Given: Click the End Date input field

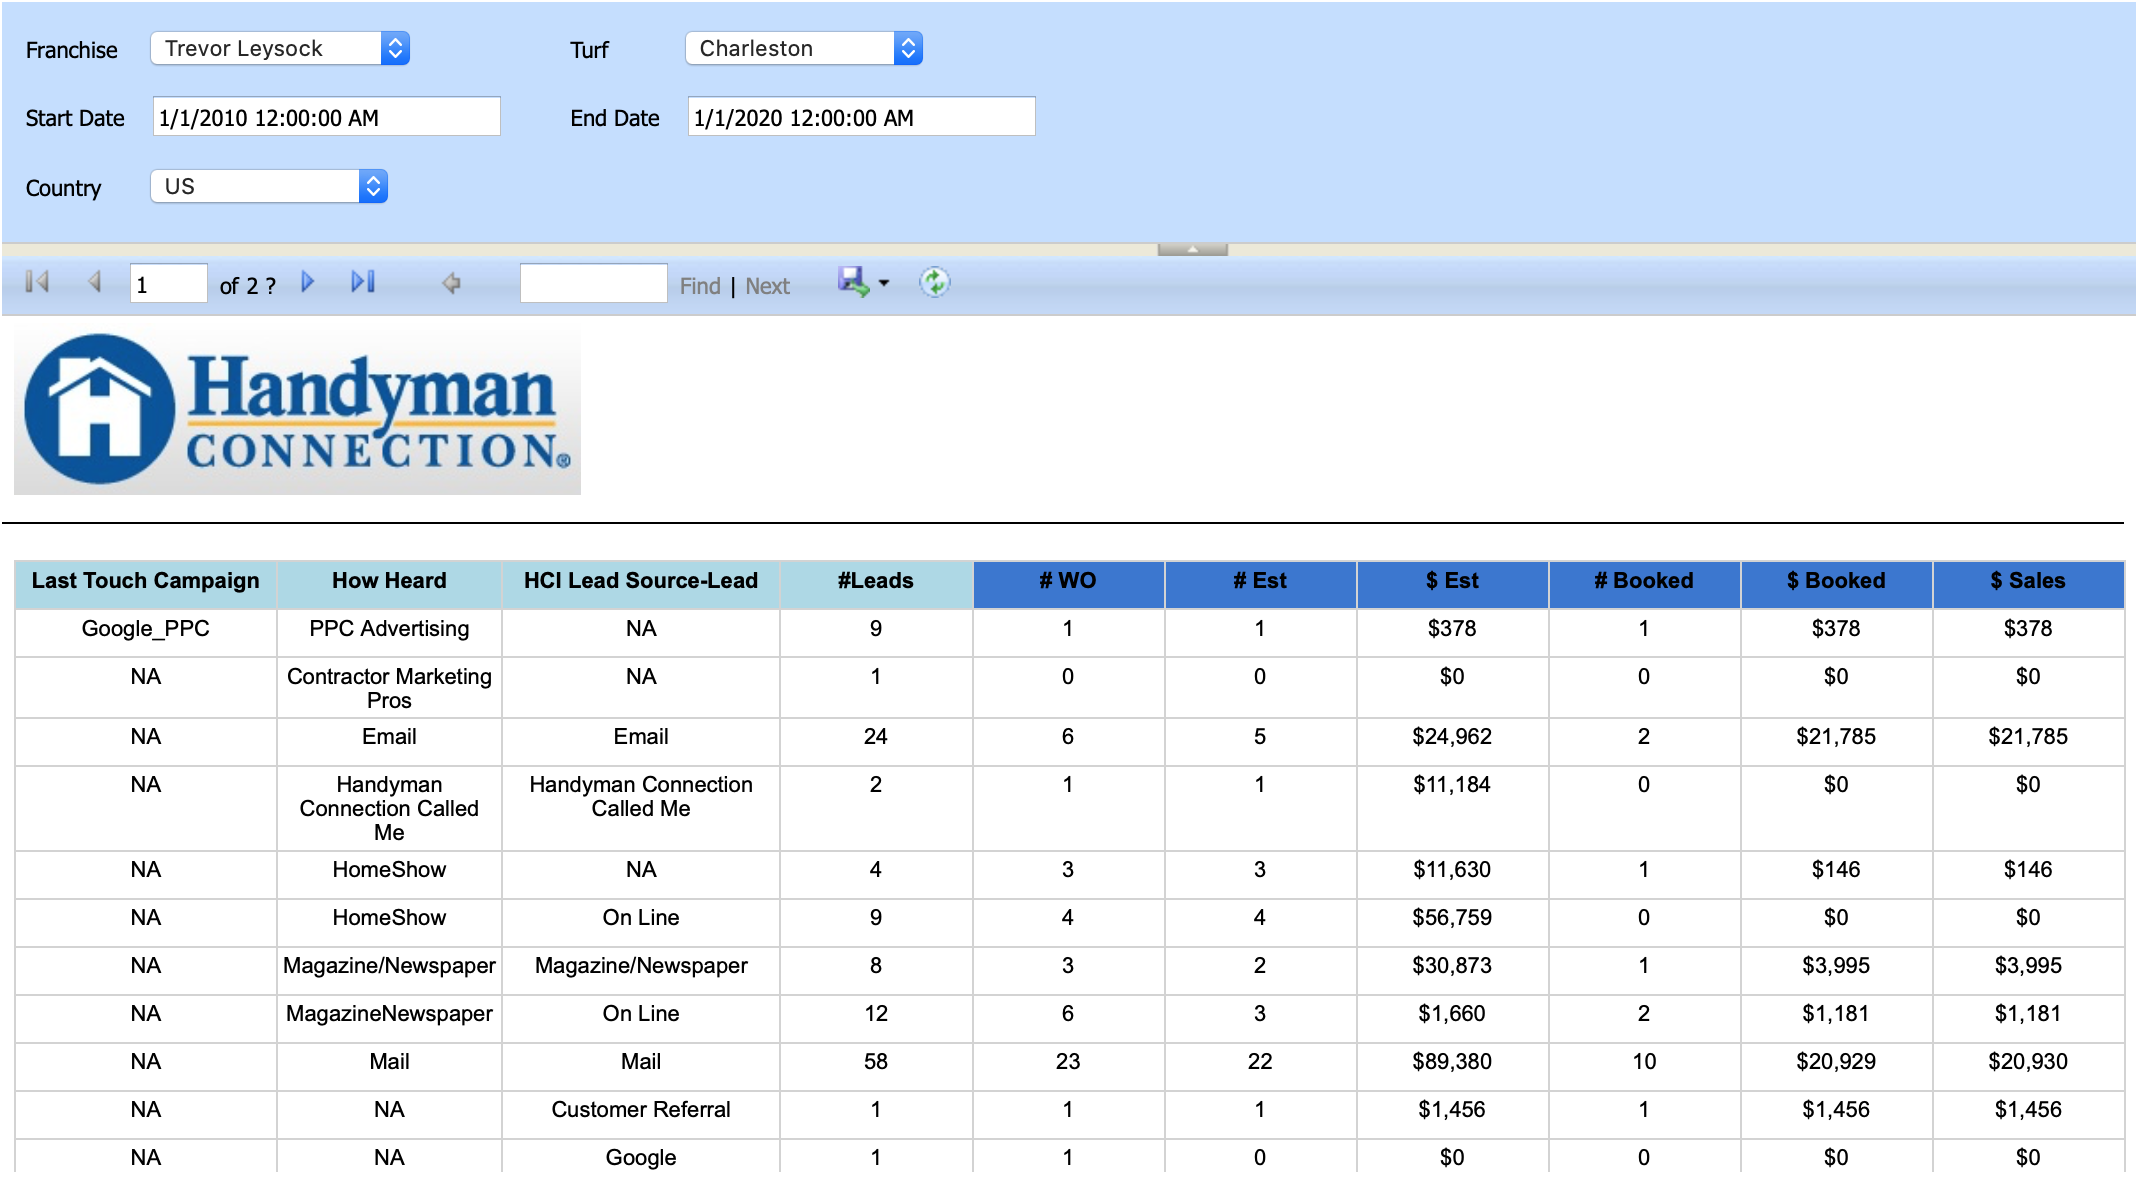Looking at the screenshot, I should pos(861,117).
